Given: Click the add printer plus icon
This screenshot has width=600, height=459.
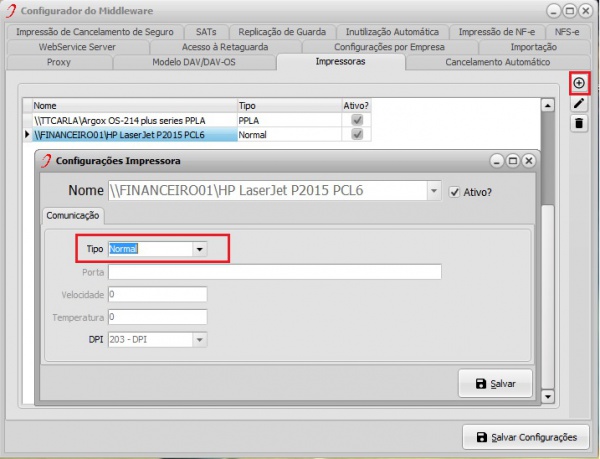Looking at the screenshot, I should 578,82.
